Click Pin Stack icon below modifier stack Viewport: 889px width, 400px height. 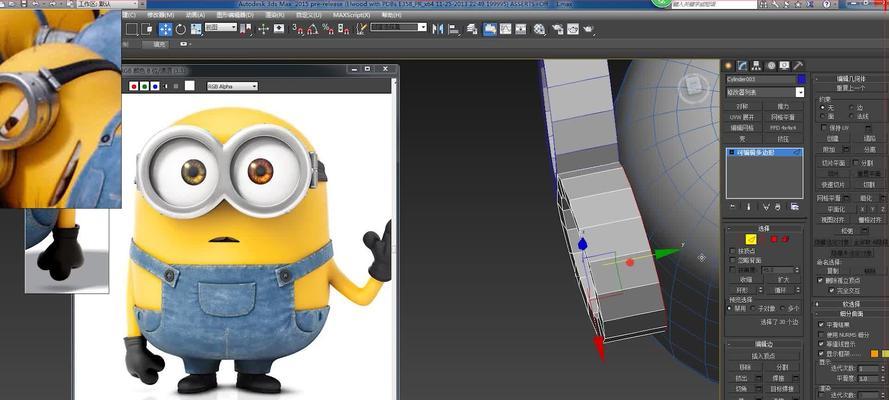pos(733,207)
